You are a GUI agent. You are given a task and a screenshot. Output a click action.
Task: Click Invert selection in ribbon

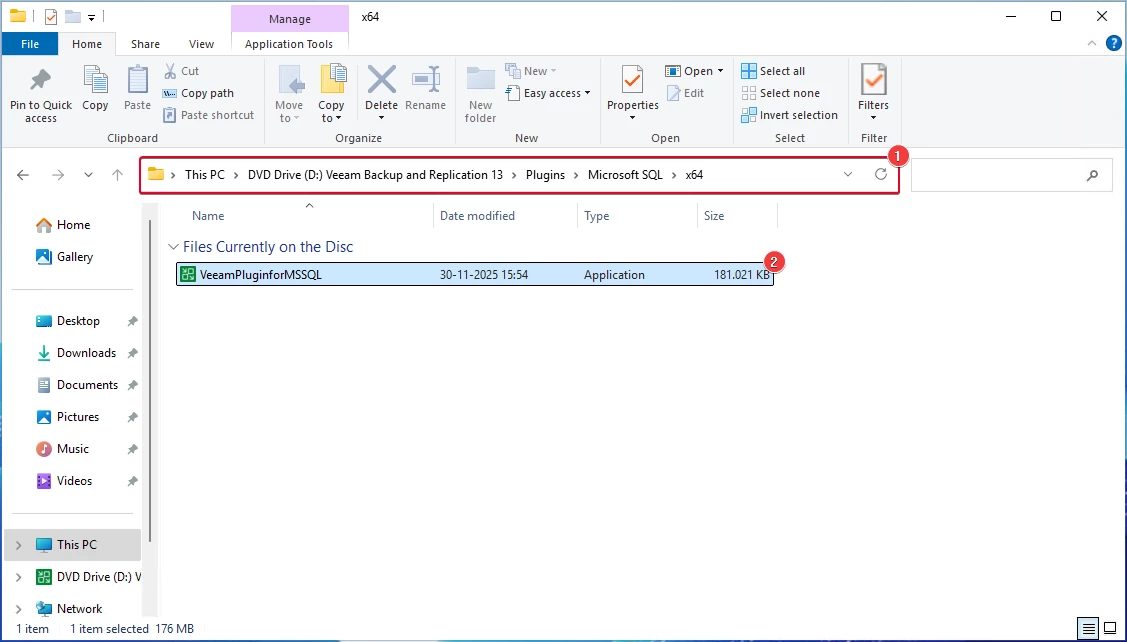pyautogui.click(x=789, y=115)
